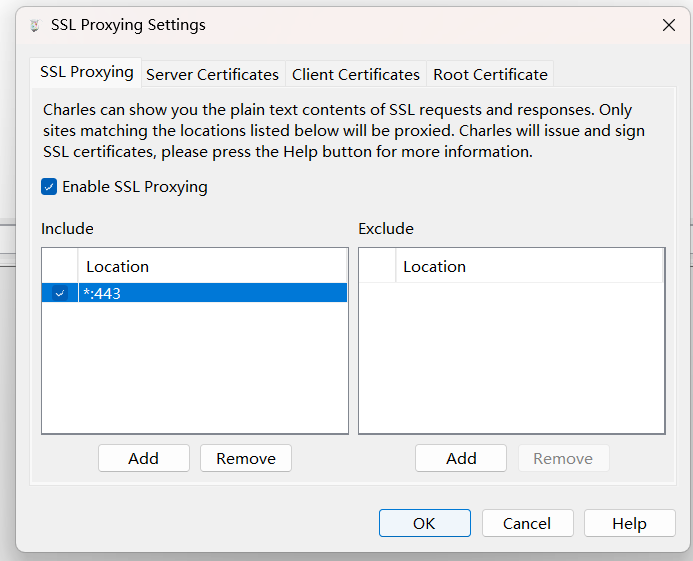Image resolution: width=693 pixels, height=561 pixels.
Task: Open Help for SSL proxying
Action: click(x=630, y=523)
